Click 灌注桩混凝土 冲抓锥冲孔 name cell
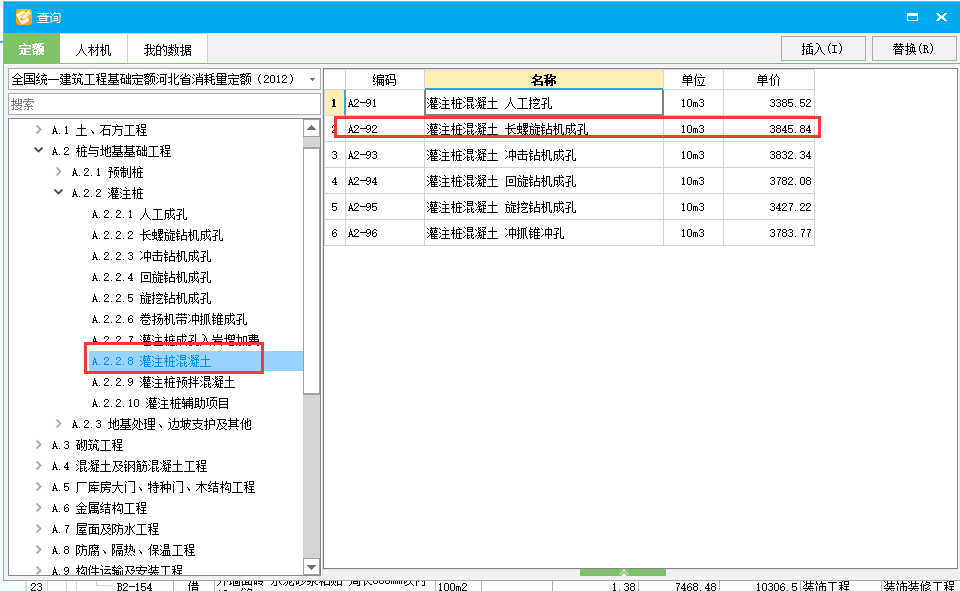Image resolution: width=960 pixels, height=591 pixels. pos(544,233)
